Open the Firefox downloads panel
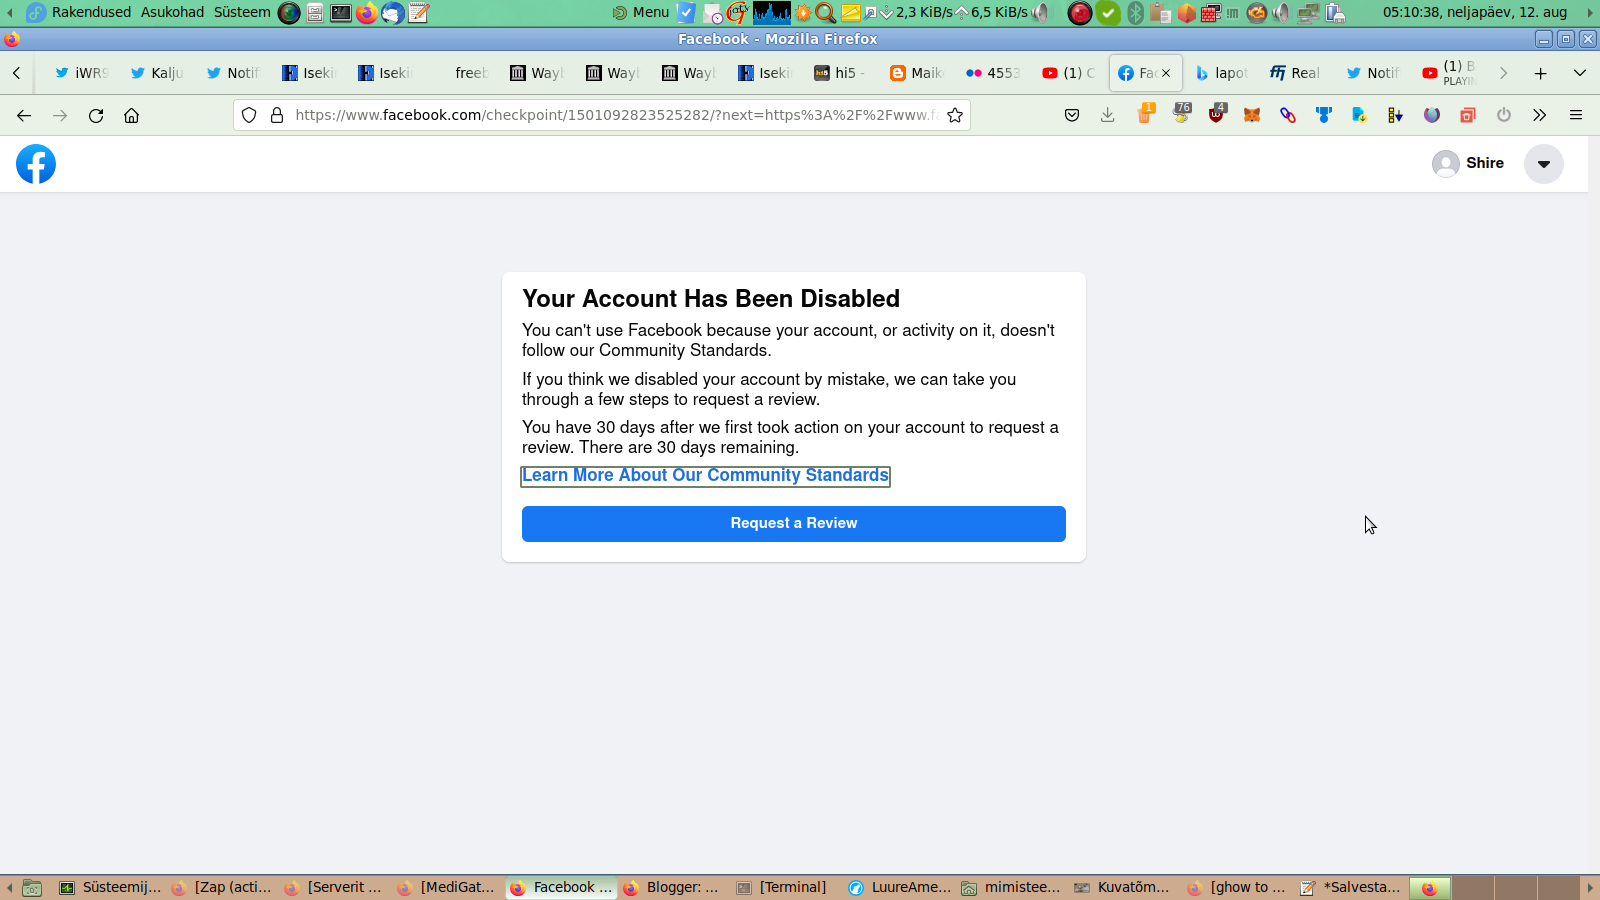Viewport: 1600px width, 900px height. (1108, 115)
